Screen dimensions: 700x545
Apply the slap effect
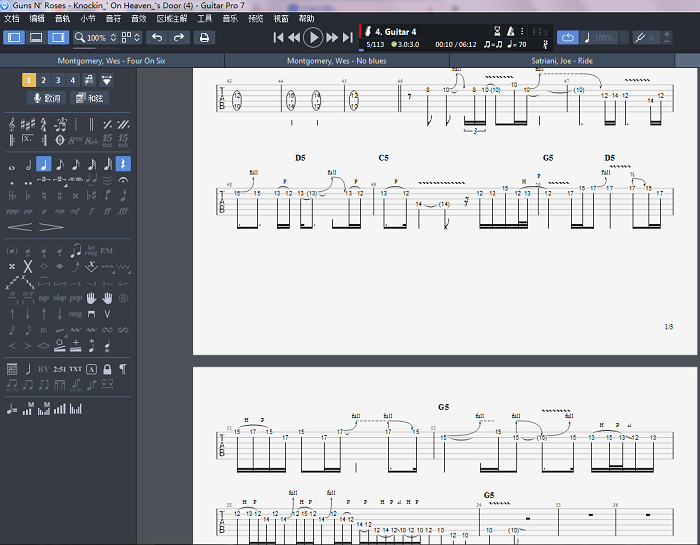pos(60,298)
